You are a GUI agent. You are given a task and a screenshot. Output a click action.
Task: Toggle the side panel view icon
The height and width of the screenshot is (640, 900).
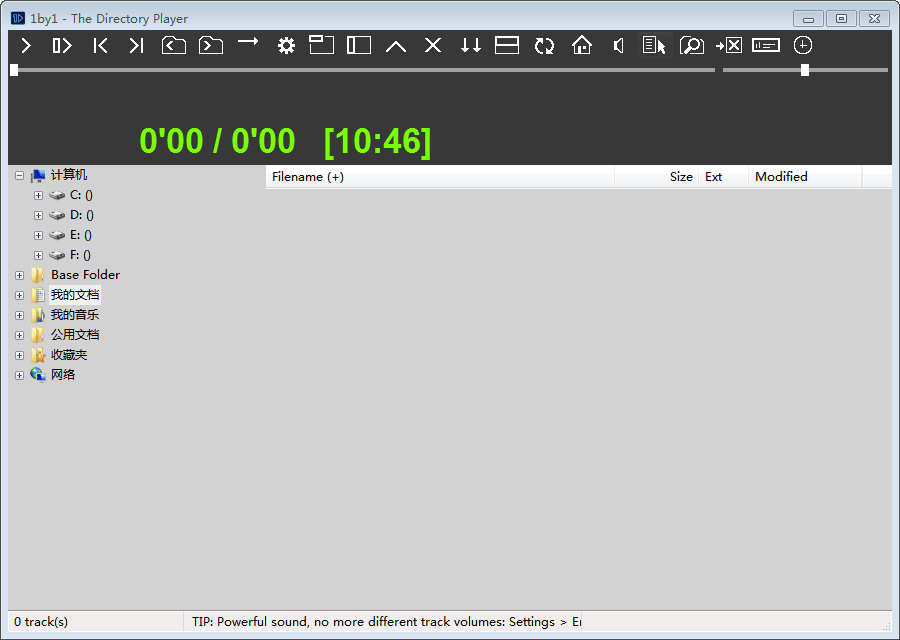click(359, 45)
